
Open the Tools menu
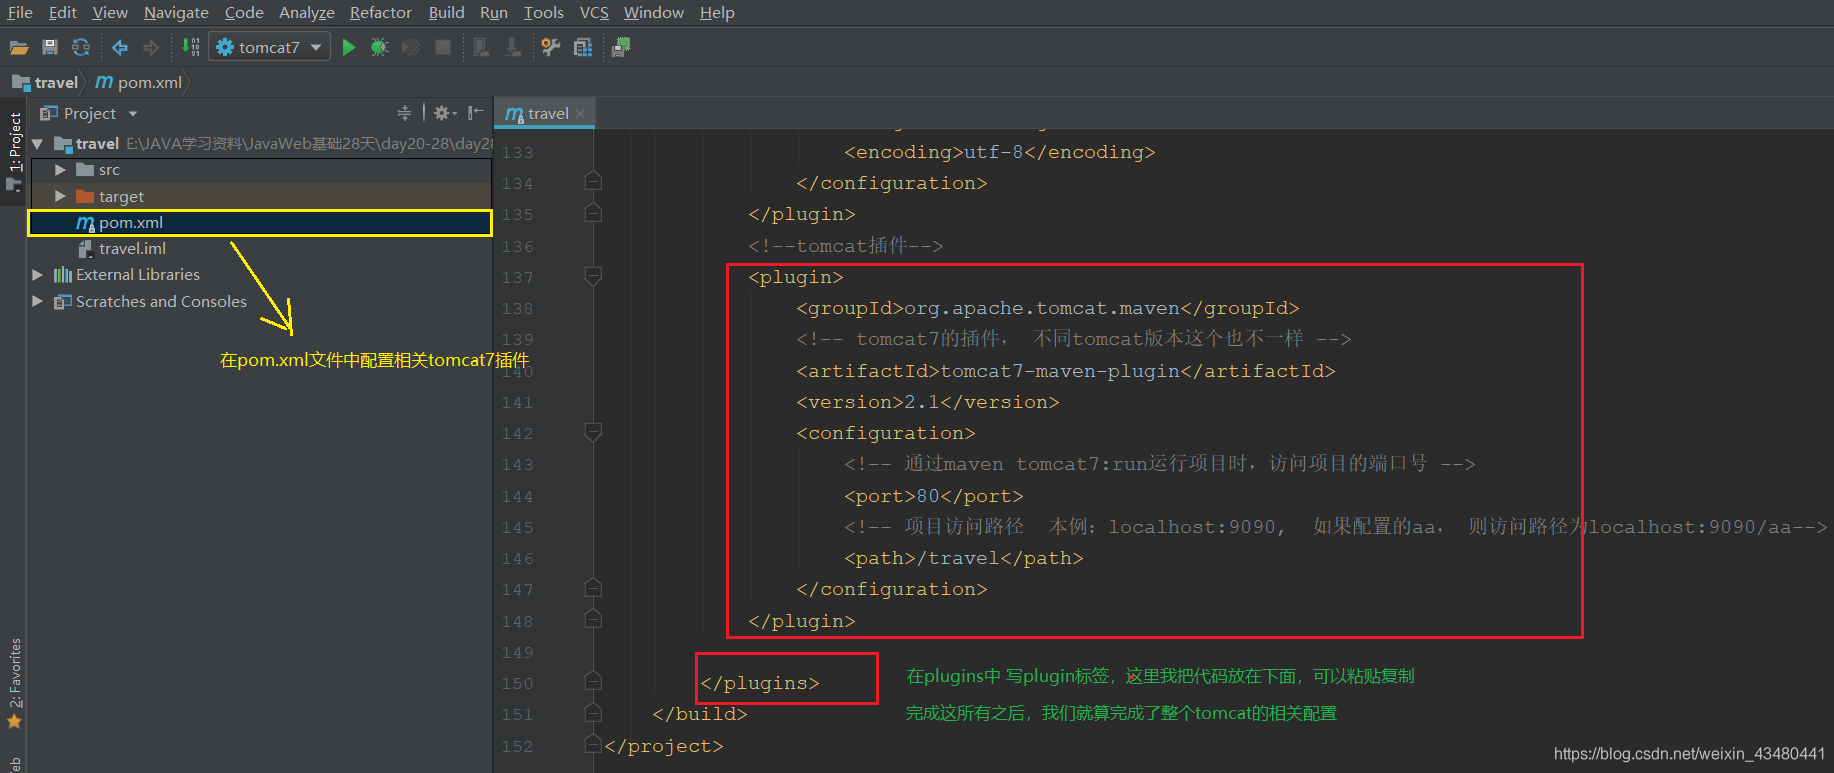pos(544,12)
